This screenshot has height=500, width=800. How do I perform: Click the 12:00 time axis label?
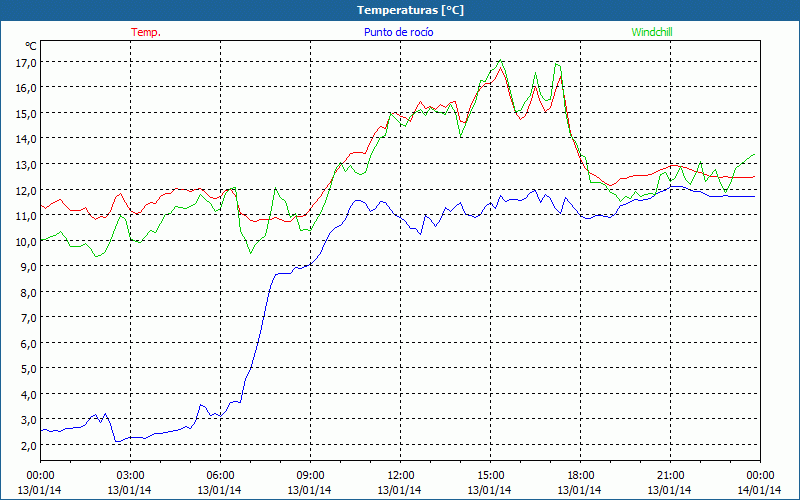tap(401, 475)
